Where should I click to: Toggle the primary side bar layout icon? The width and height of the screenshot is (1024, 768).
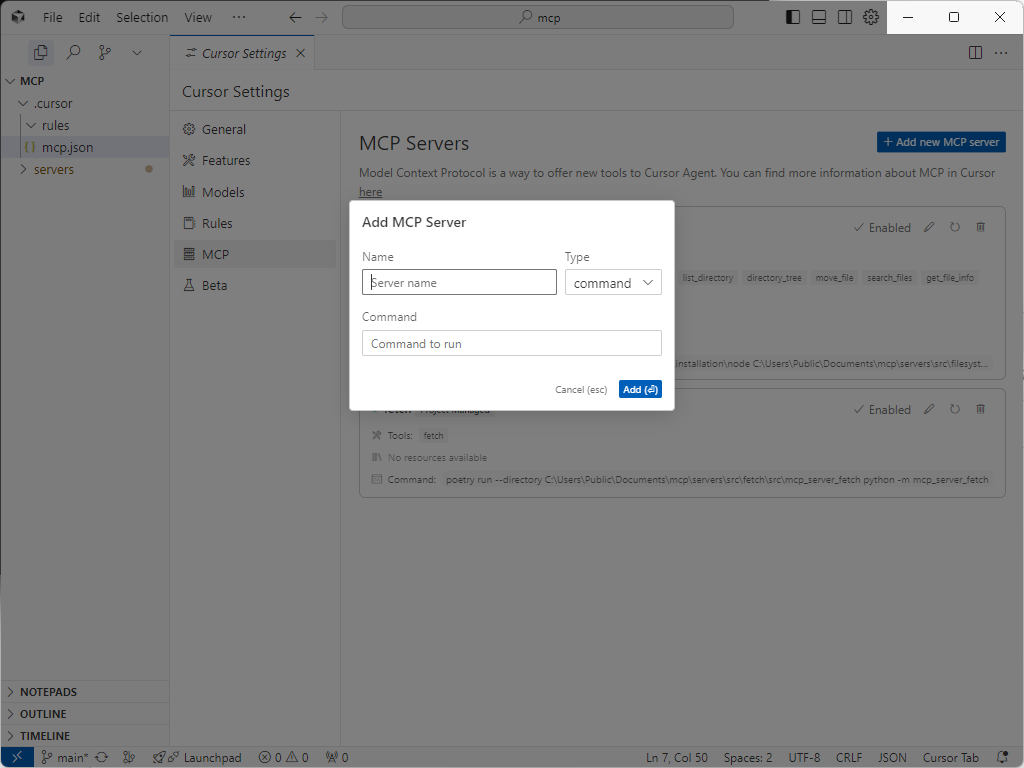[x=793, y=17]
